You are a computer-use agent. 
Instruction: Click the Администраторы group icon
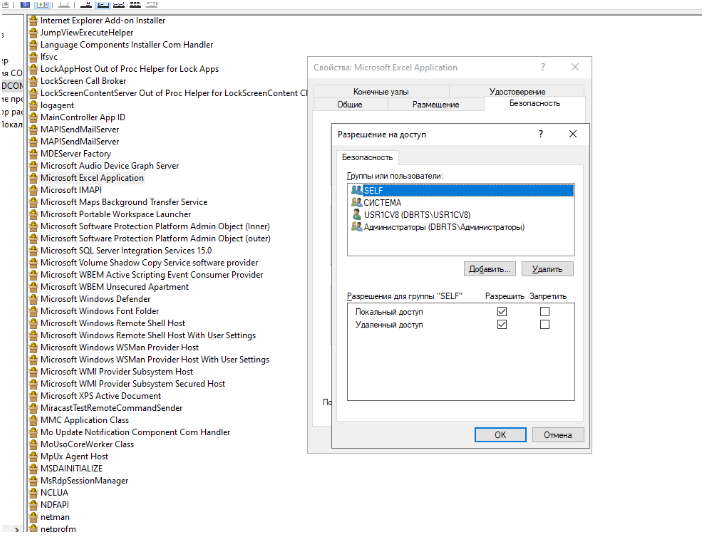tap(357, 227)
